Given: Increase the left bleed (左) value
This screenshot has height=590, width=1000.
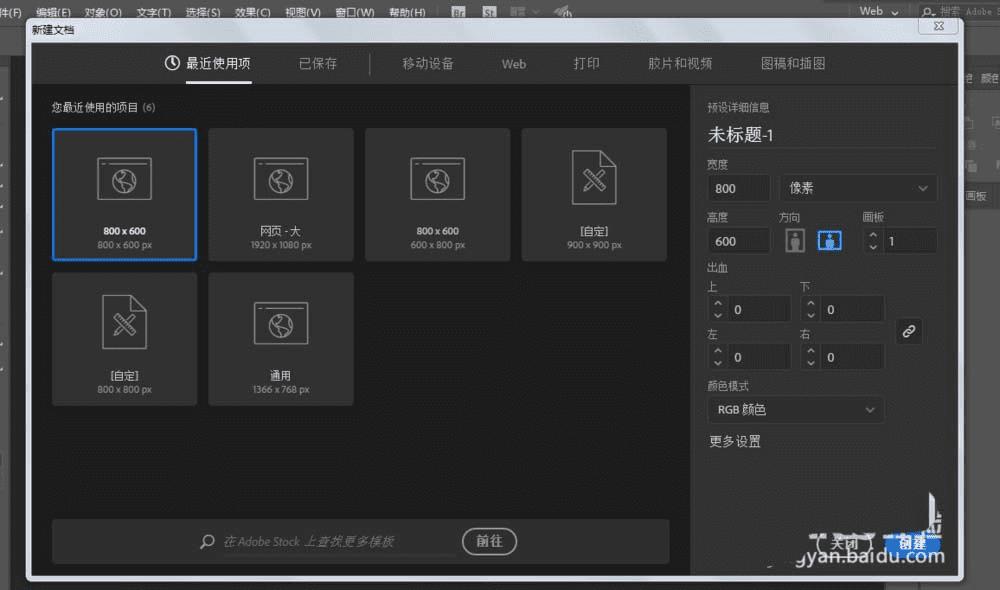Looking at the screenshot, I should (x=717, y=351).
